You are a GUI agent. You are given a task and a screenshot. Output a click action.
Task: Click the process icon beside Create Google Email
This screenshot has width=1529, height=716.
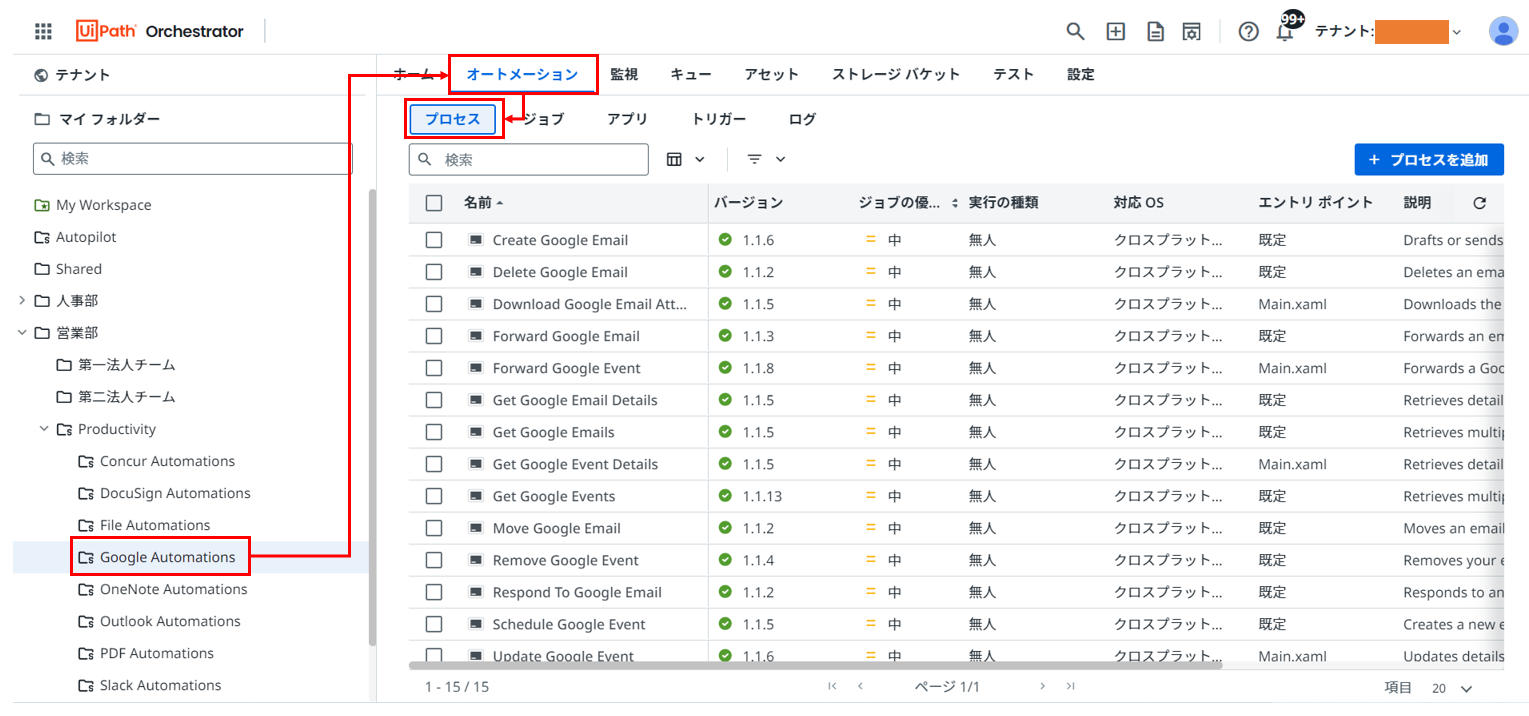click(x=475, y=240)
